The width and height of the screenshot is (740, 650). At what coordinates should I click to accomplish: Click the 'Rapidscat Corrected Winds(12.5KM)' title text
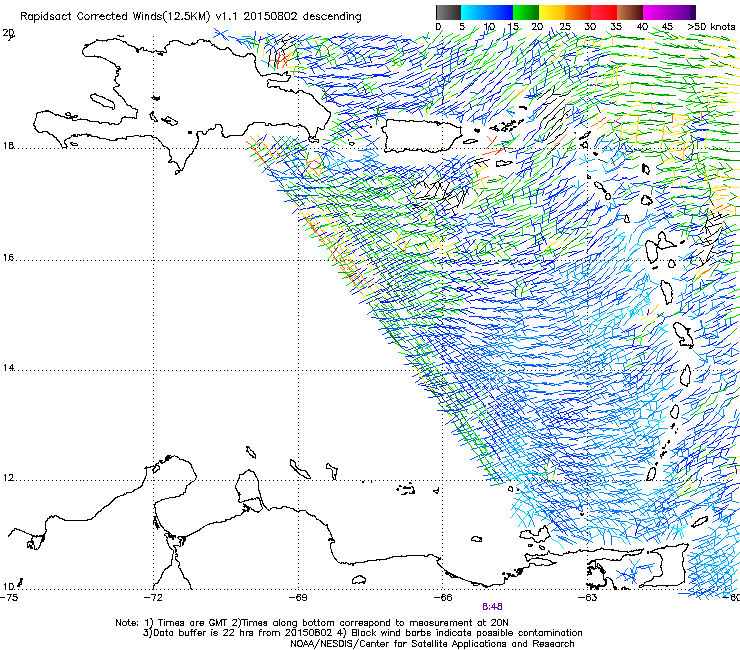click(115, 17)
